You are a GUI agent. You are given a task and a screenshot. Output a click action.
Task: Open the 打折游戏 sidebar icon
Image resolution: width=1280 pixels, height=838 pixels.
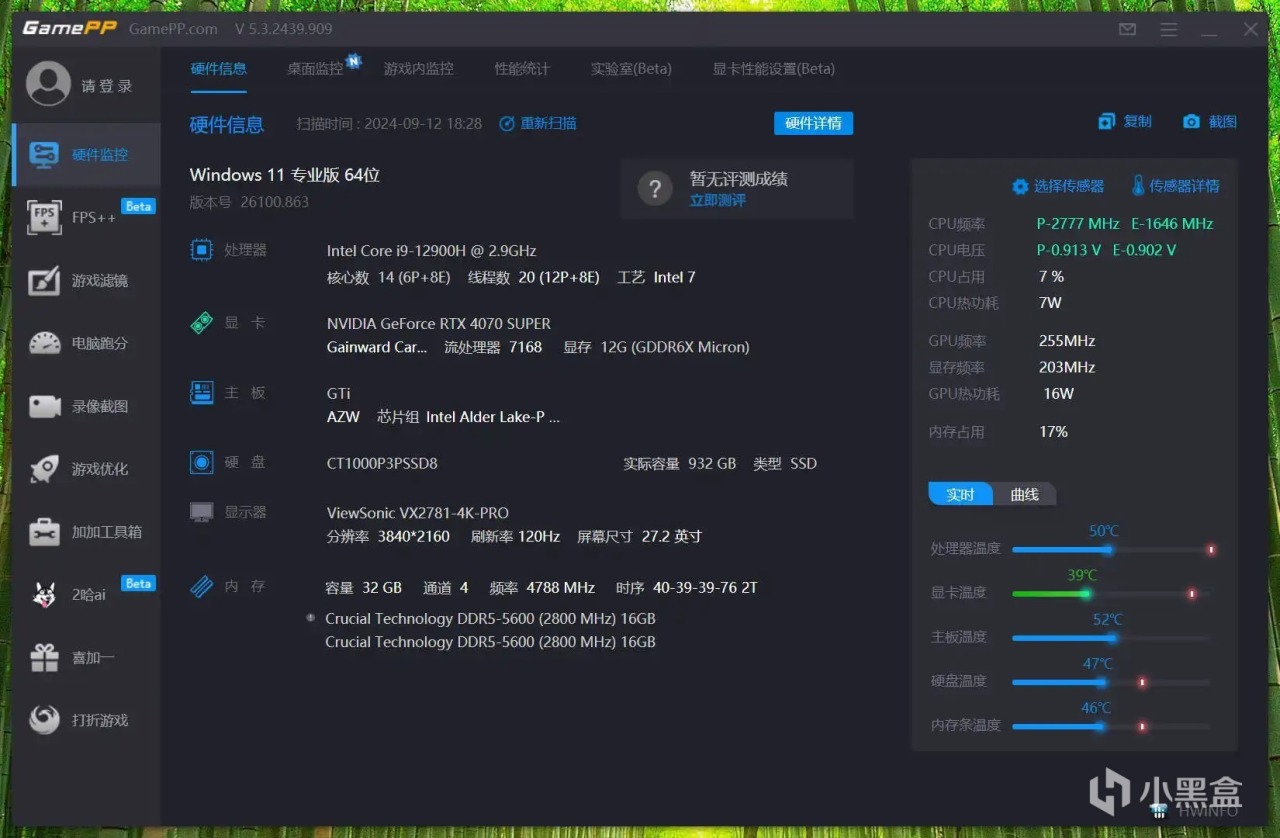point(45,720)
